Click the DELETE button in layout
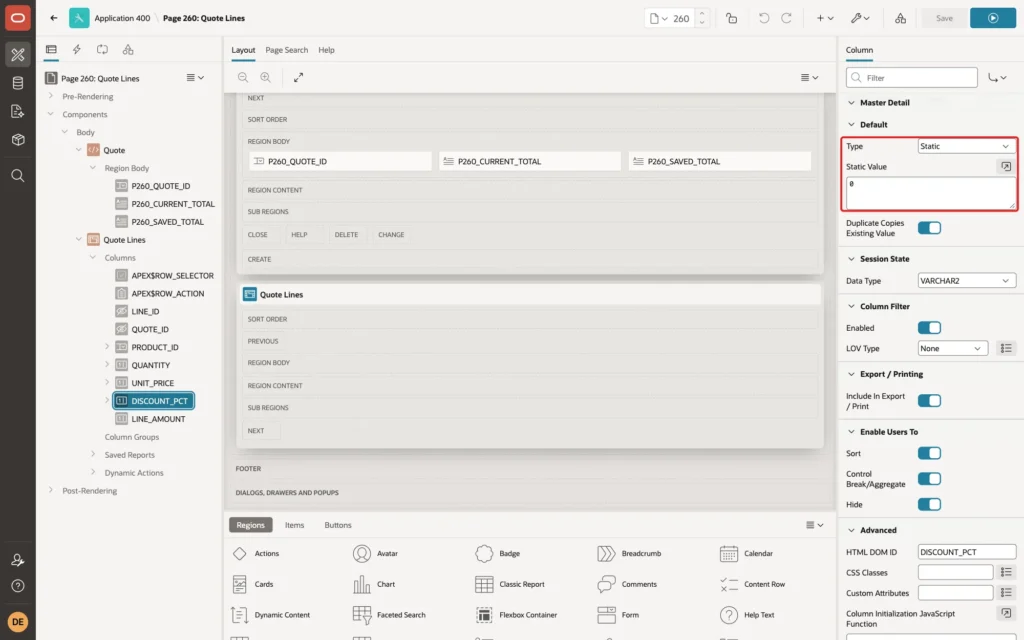Viewport: 1024px width, 640px height. (x=346, y=234)
